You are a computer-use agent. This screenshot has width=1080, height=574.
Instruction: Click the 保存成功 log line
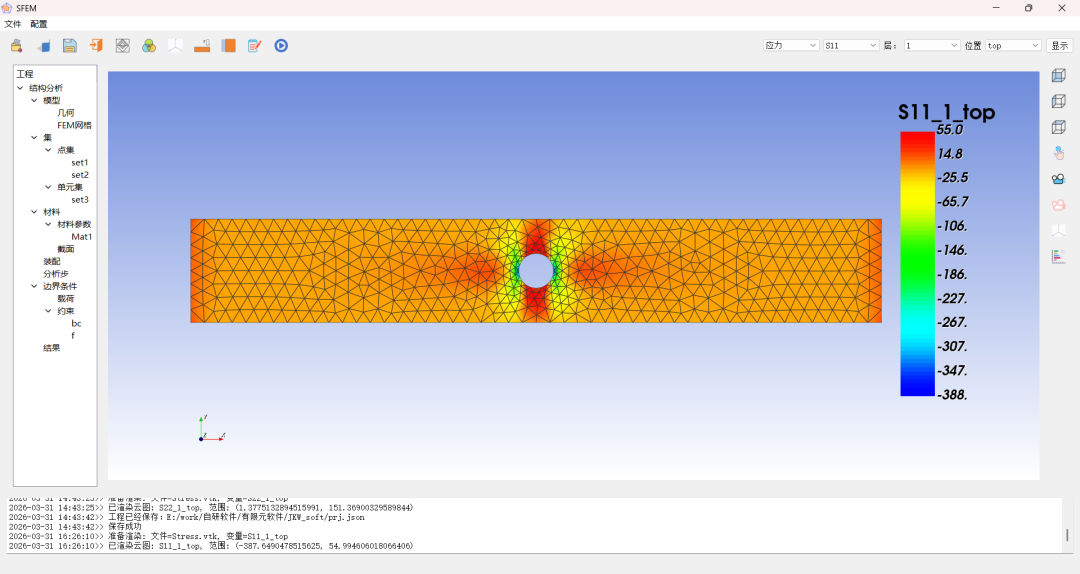click(74, 527)
